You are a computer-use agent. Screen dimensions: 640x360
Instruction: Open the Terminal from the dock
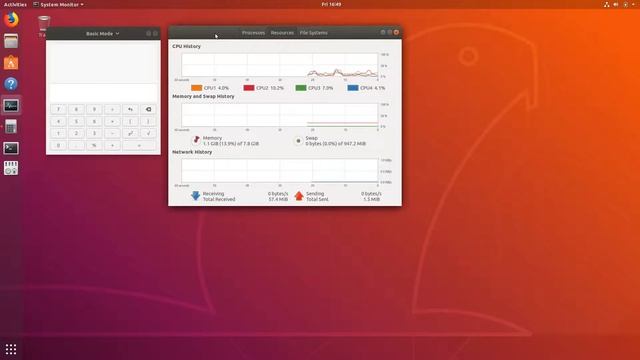point(11,148)
